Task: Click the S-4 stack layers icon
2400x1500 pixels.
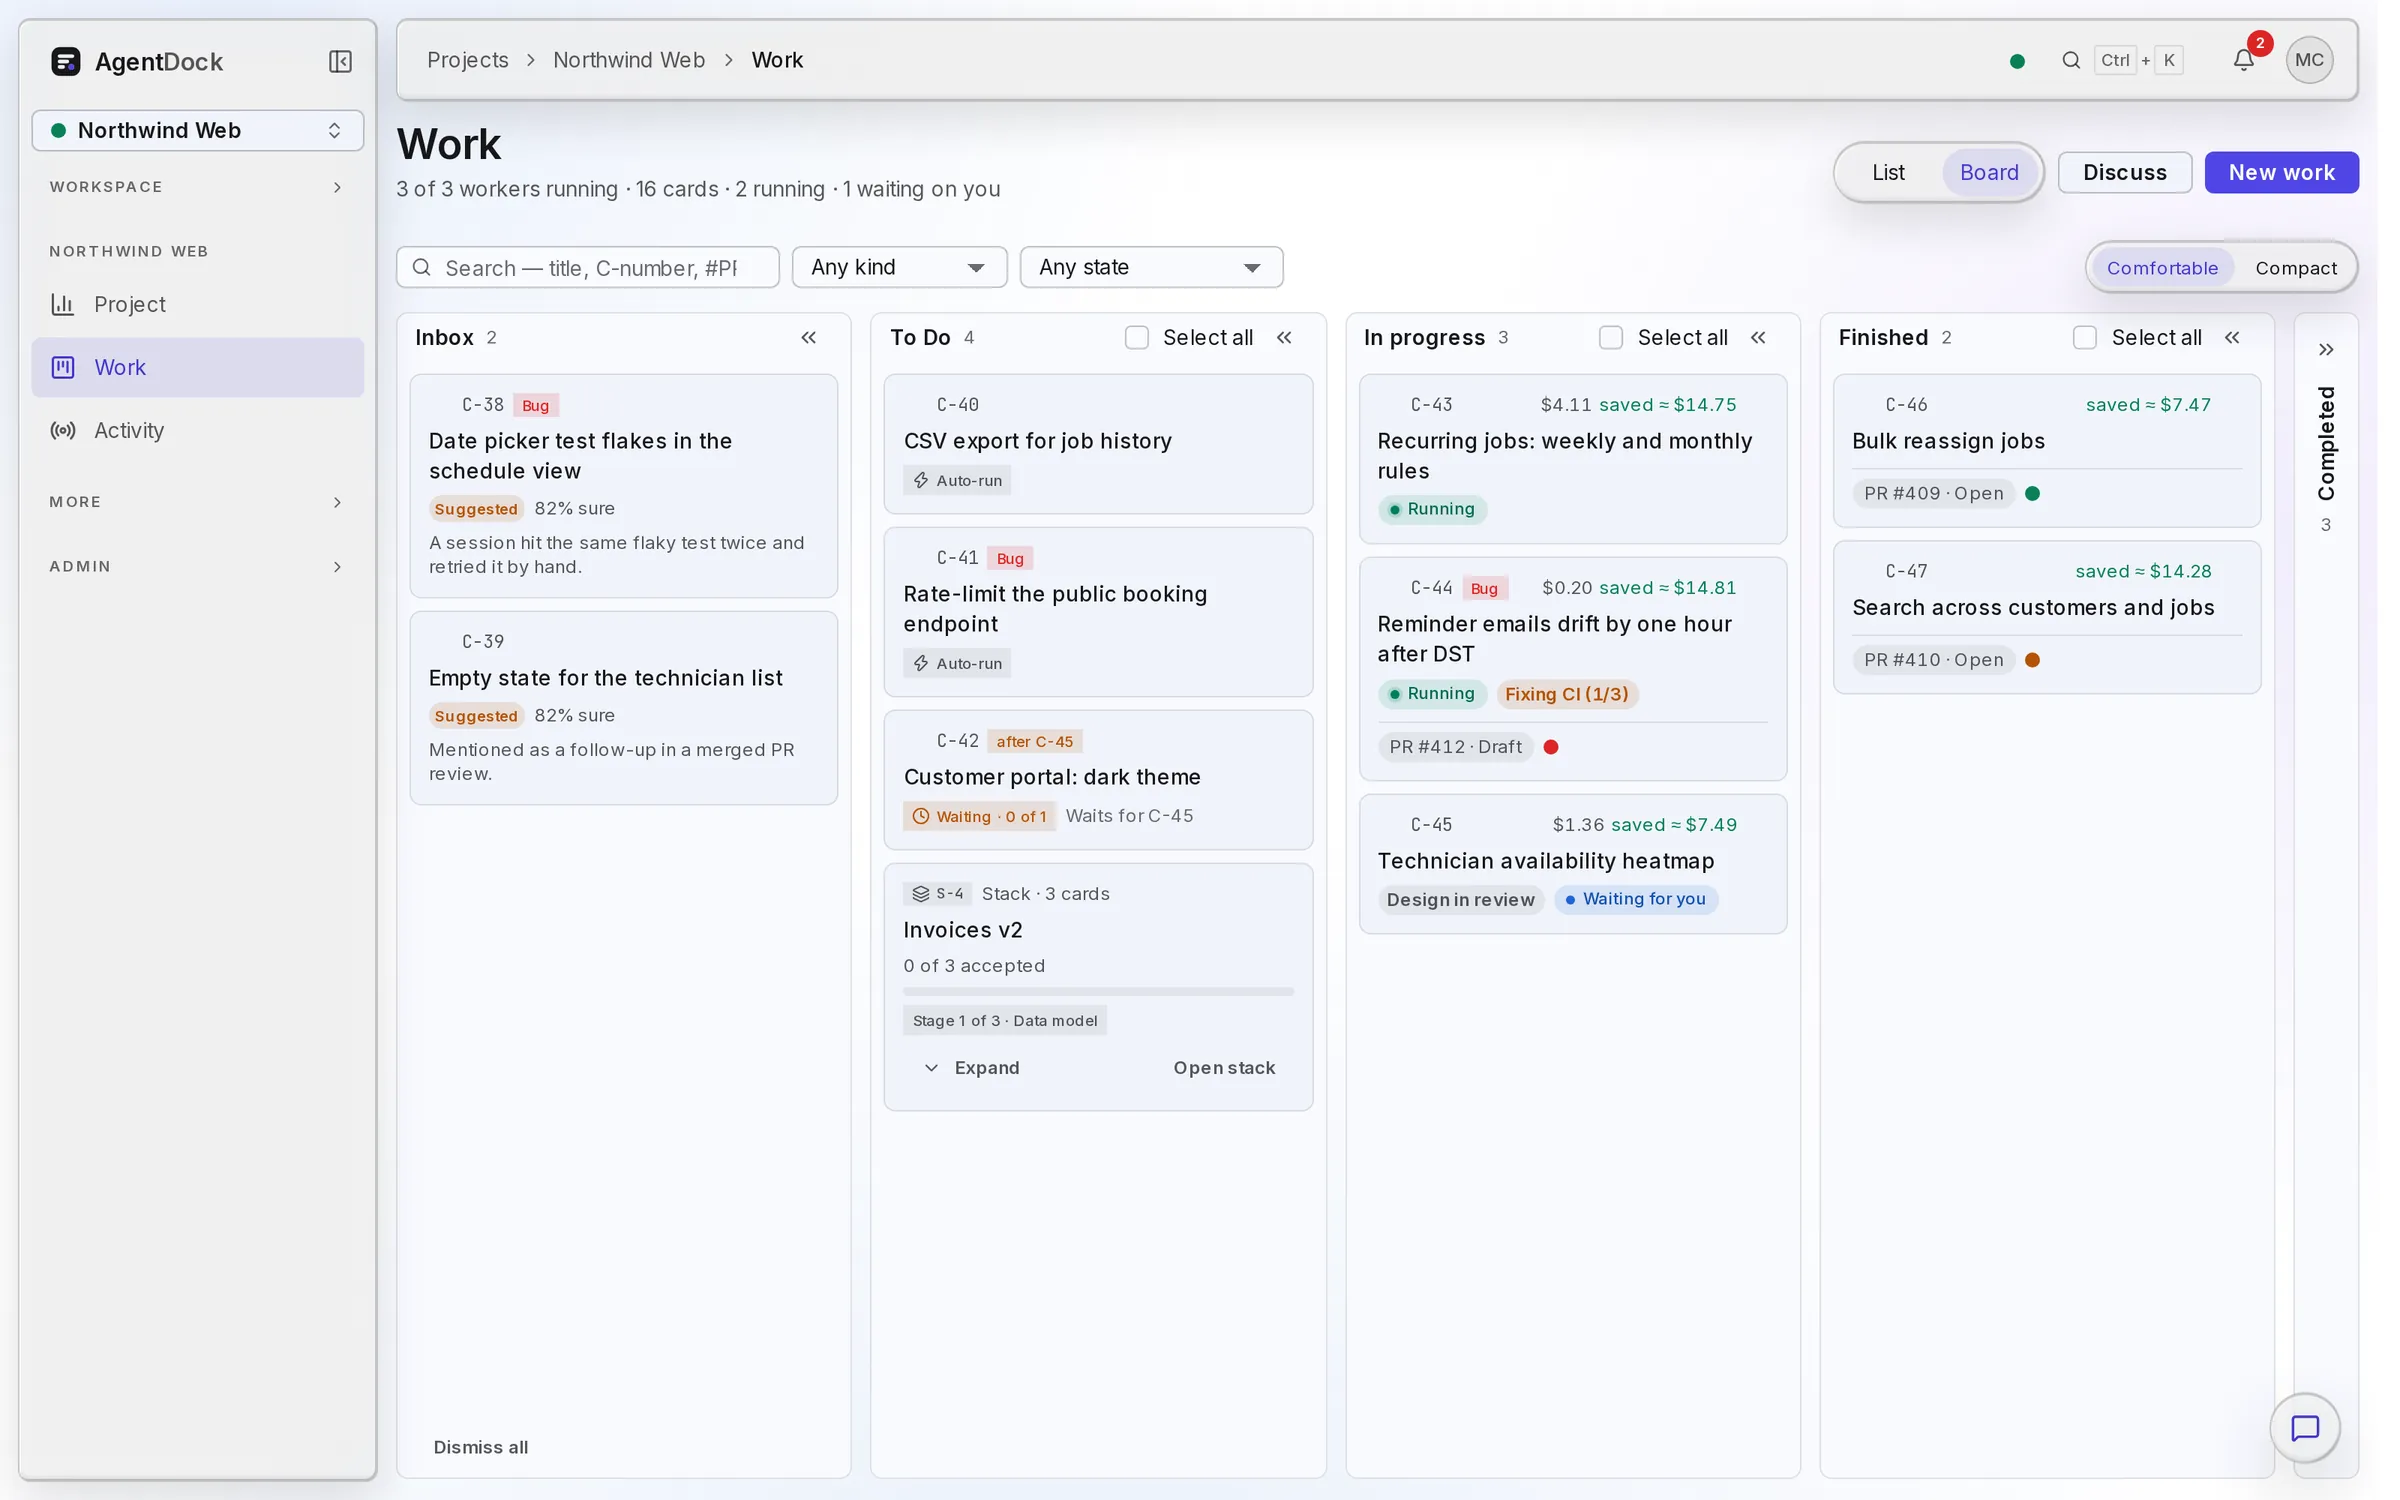Action: tap(921, 894)
